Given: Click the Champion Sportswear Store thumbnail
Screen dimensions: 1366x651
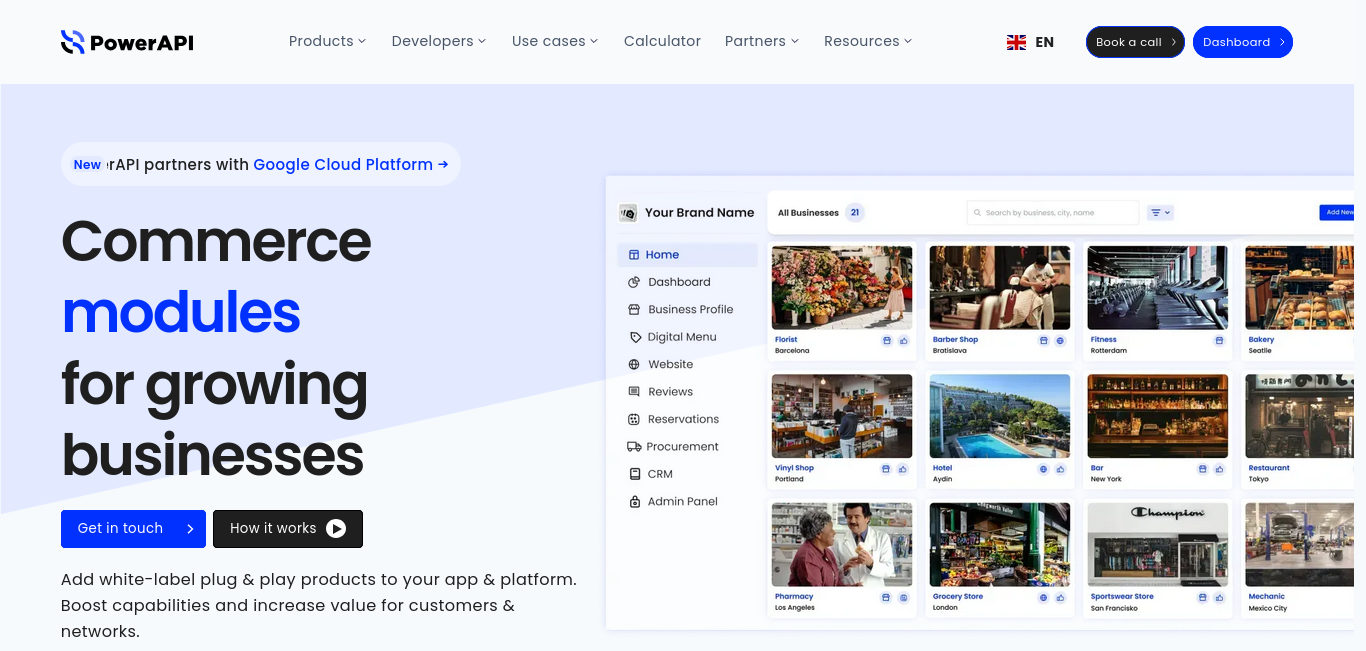Looking at the screenshot, I should click(1158, 545).
